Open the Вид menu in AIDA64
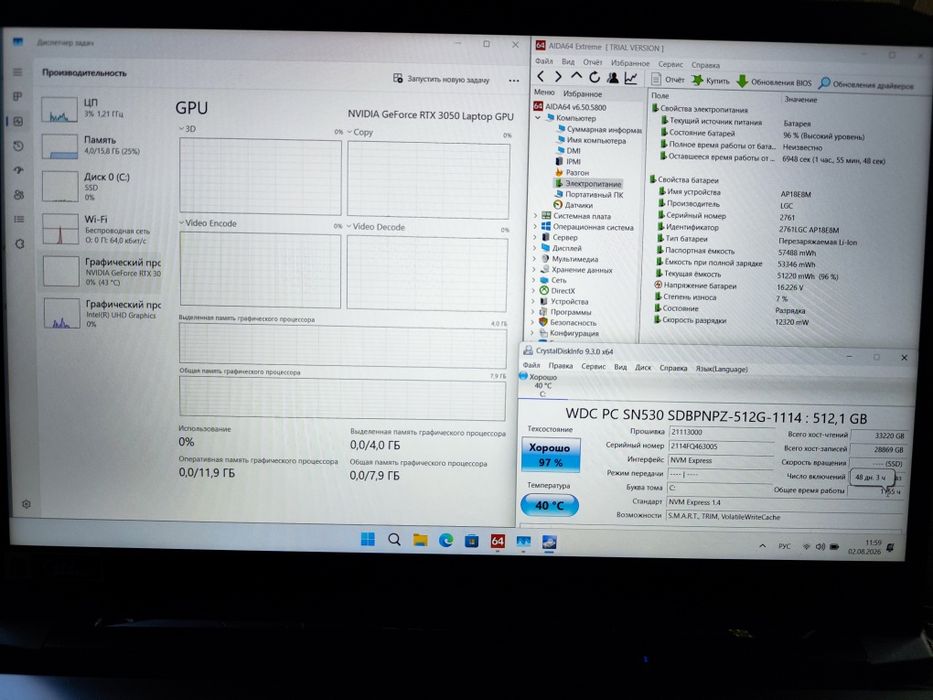933x700 pixels. coord(568,61)
